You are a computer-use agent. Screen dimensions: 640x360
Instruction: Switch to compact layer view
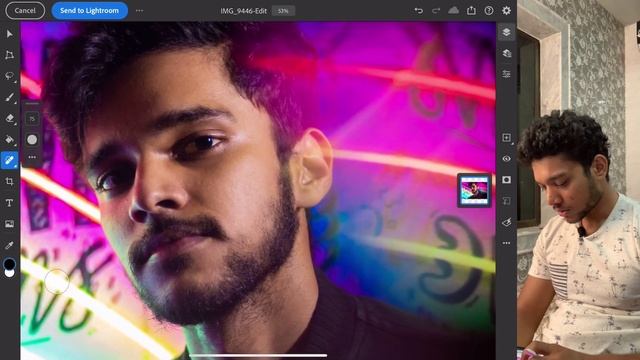pyautogui.click(x=507, y=32)
